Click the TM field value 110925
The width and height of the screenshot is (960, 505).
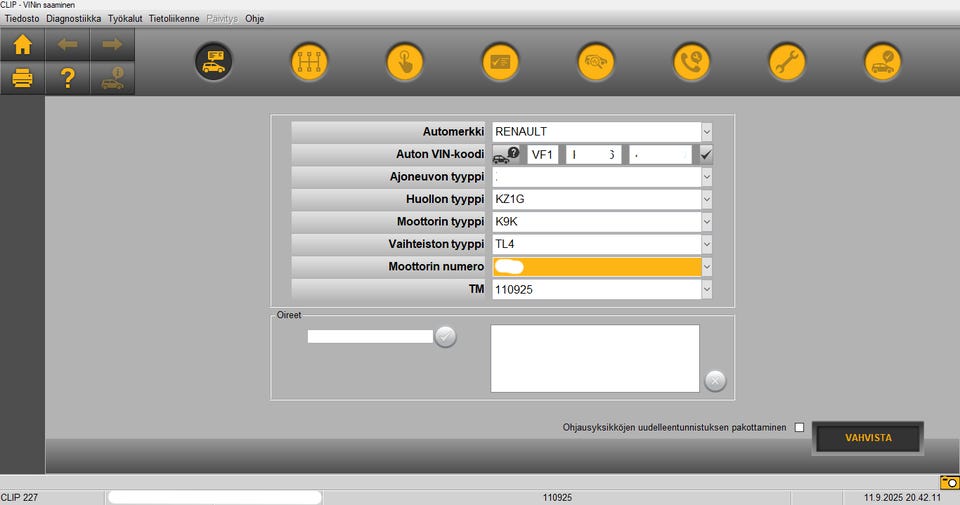coord(597,290)
